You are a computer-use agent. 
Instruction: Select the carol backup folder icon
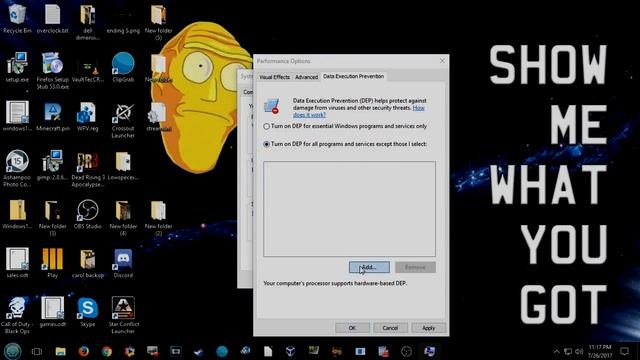[x=87, y=263]
